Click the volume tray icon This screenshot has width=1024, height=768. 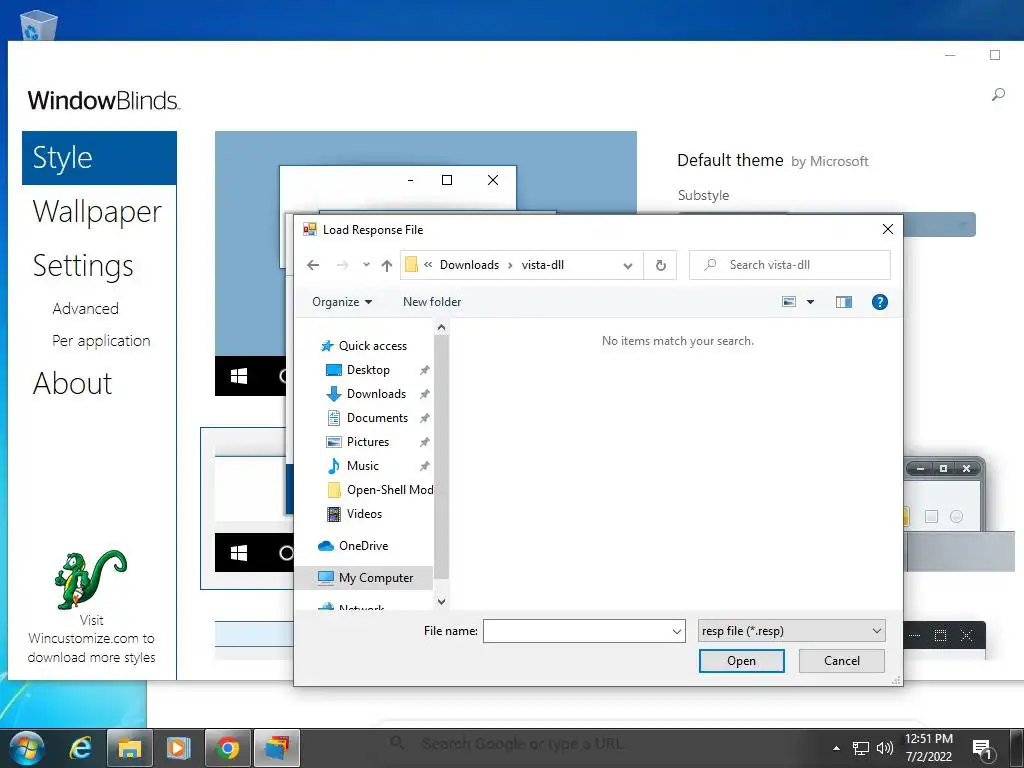(x=884, y=748)
